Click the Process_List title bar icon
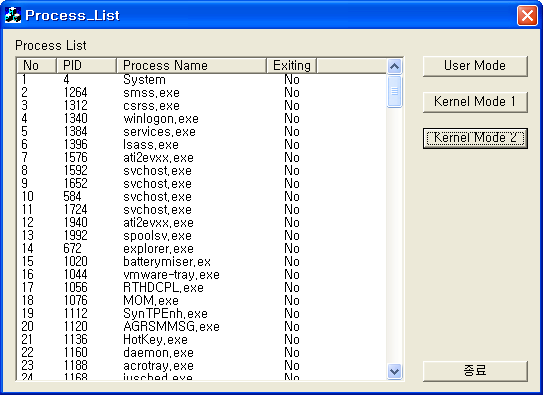 click(13, 15)
